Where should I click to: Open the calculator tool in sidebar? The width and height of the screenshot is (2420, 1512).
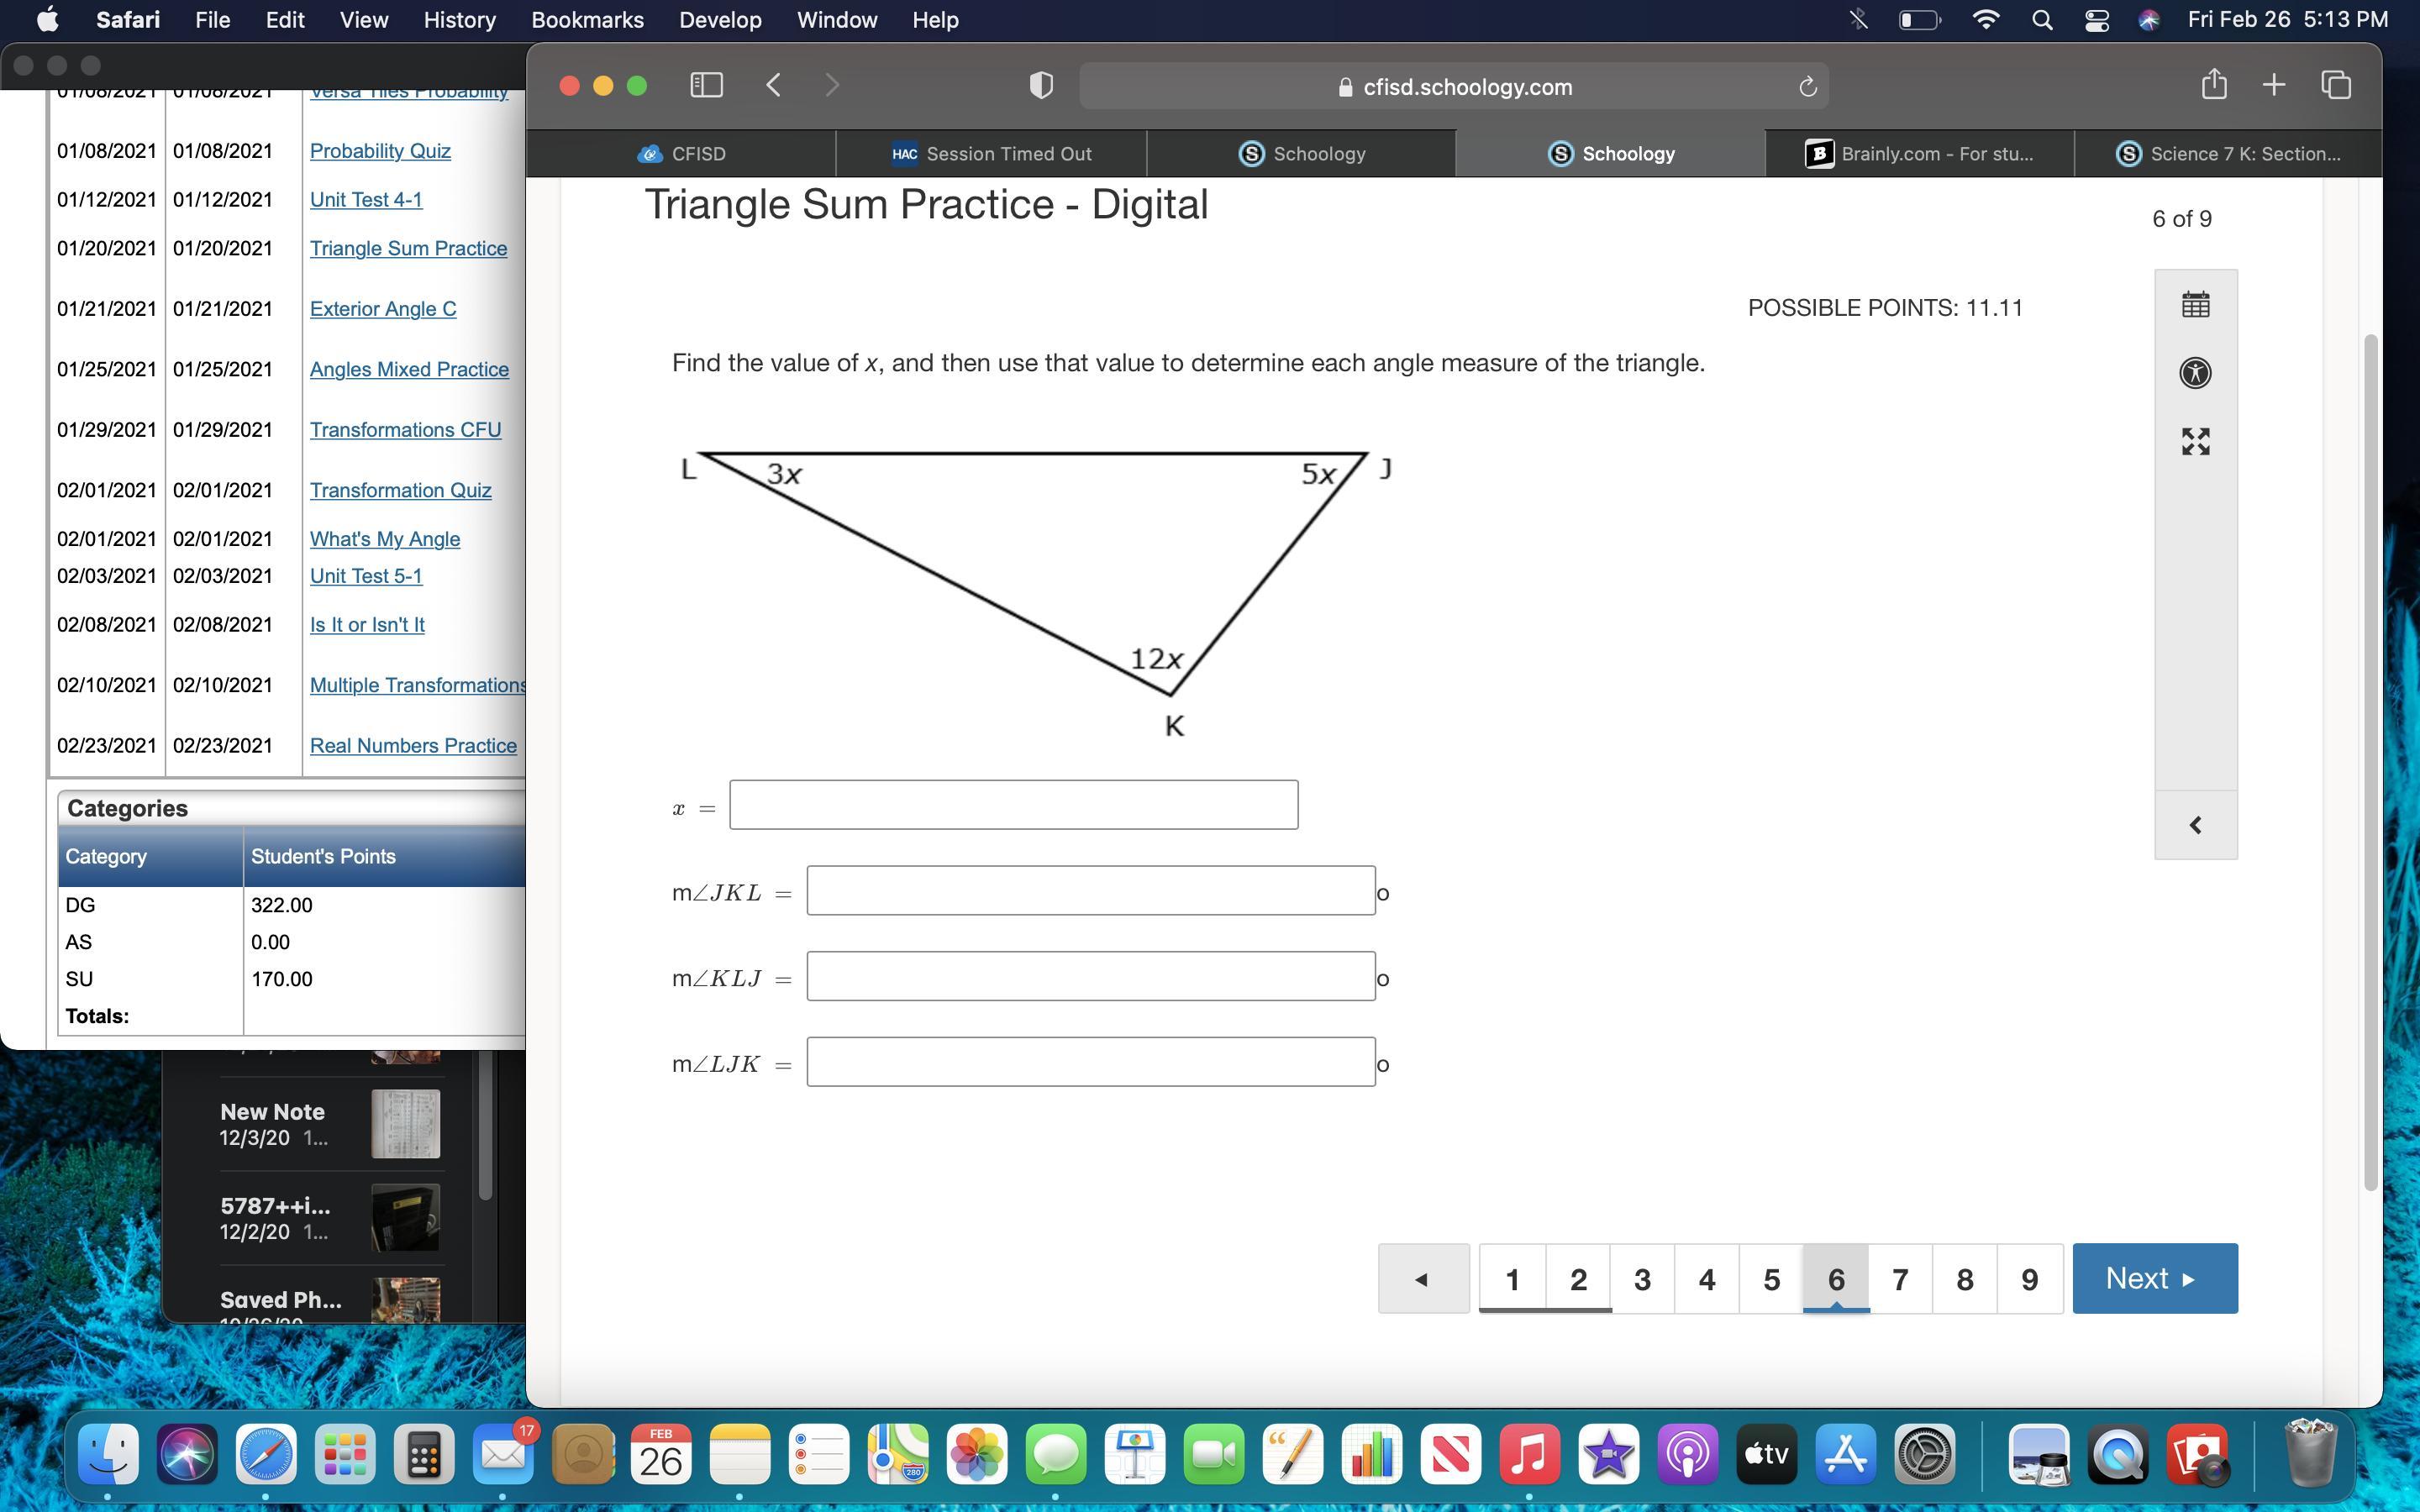pyautogui.click(x=2195, y=305)
